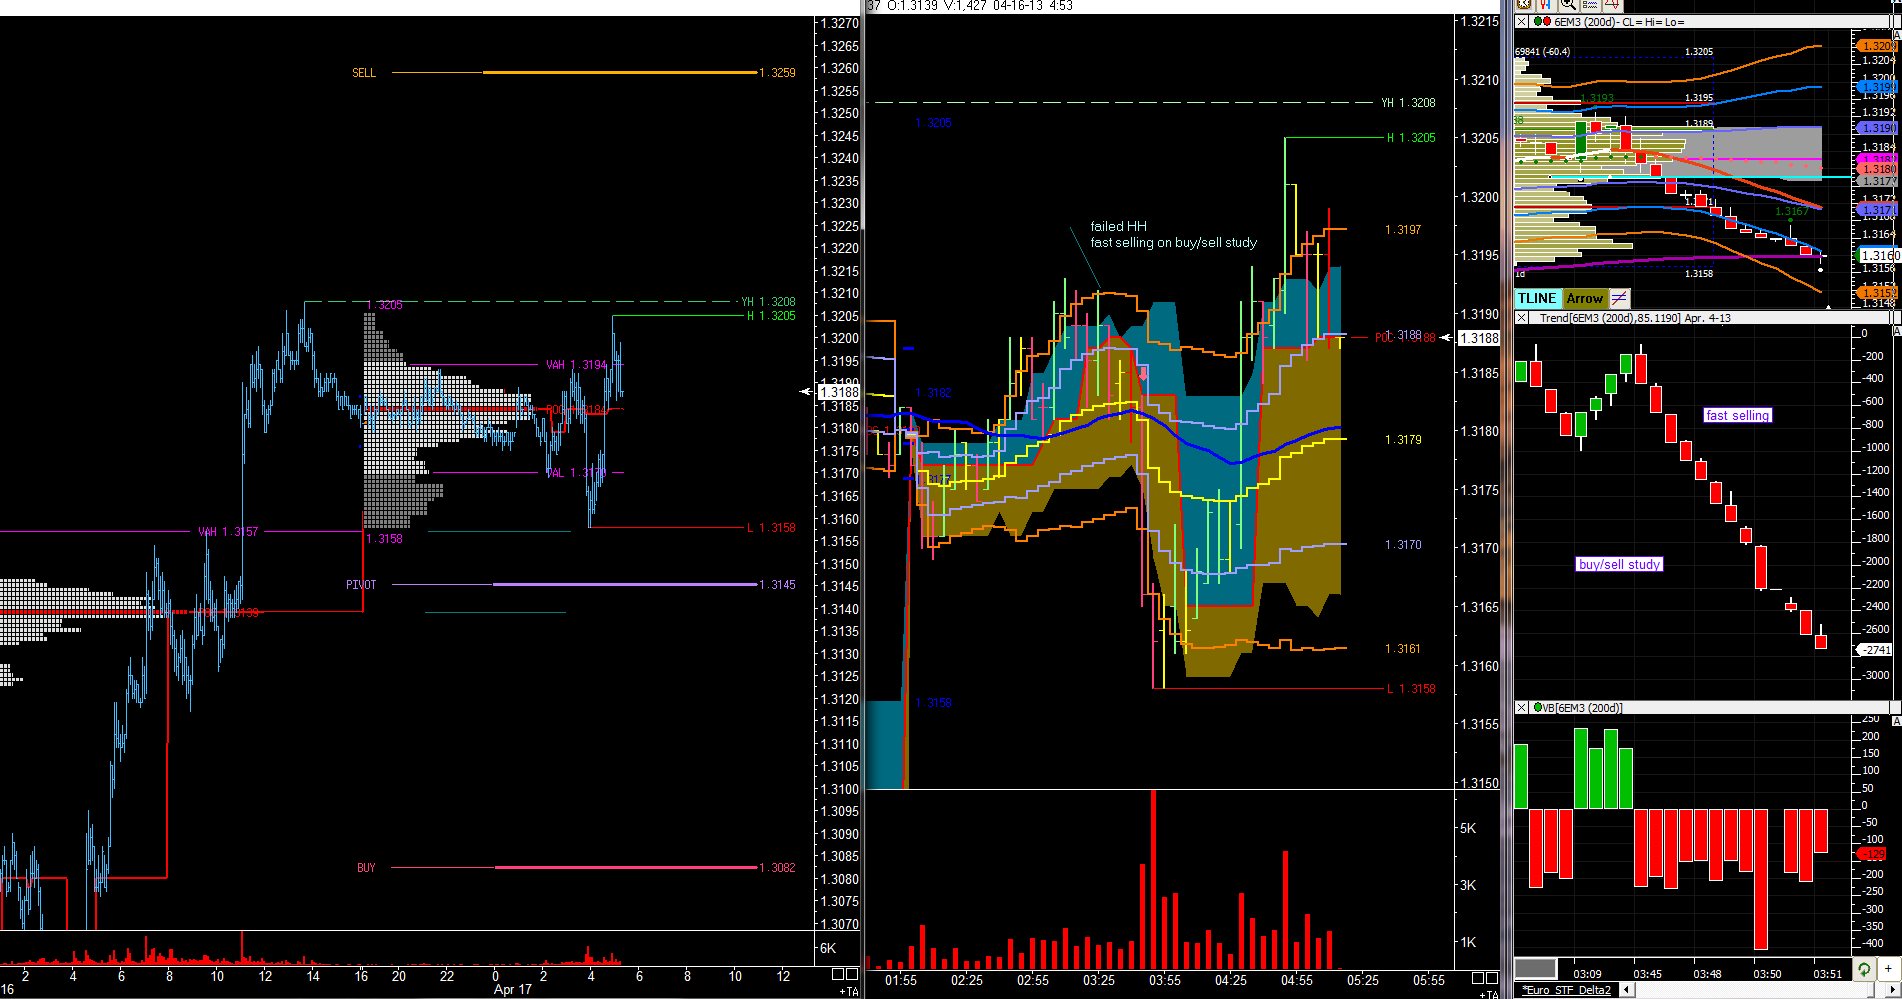Click the 'buy/sell study' annotation label
Image resolution: width=1902 pixels, height=999 pixels.
(1619, 564)
